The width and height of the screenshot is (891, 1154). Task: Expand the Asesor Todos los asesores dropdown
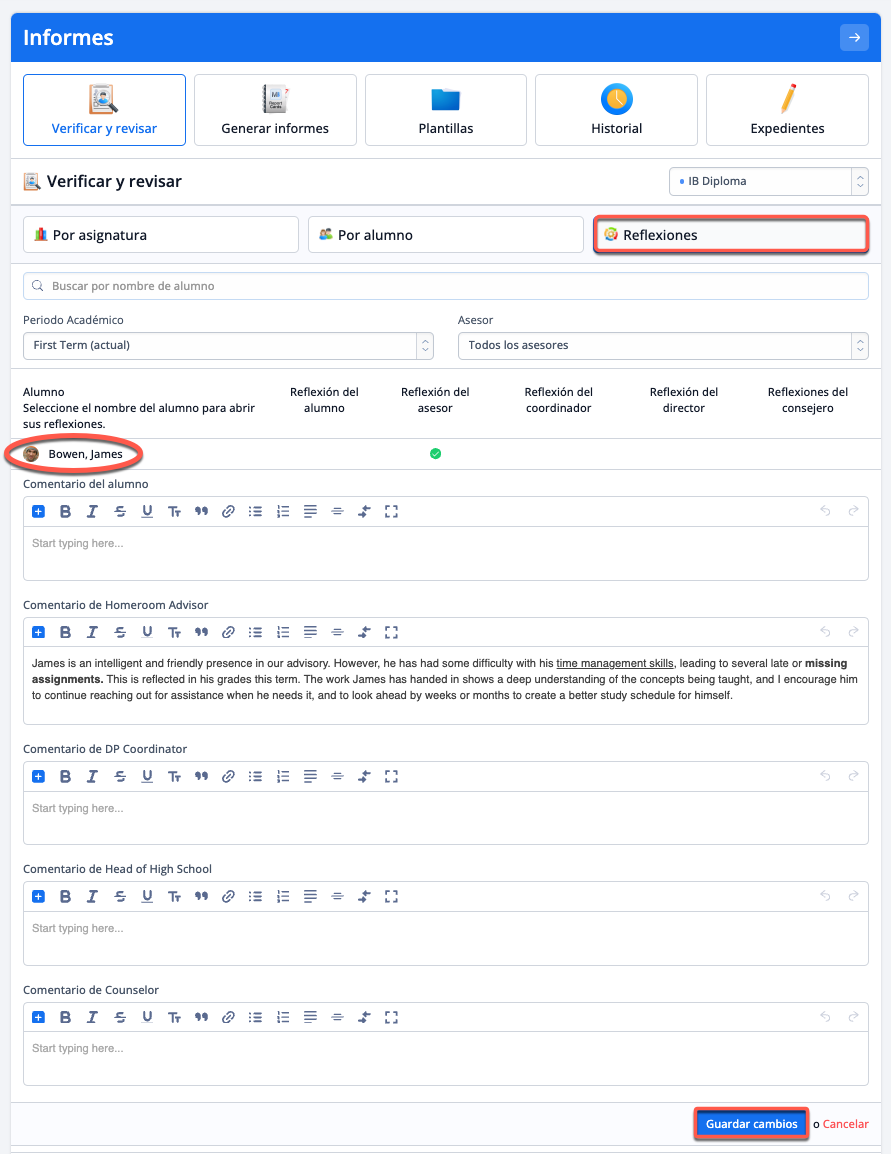[x=662, y=345]
